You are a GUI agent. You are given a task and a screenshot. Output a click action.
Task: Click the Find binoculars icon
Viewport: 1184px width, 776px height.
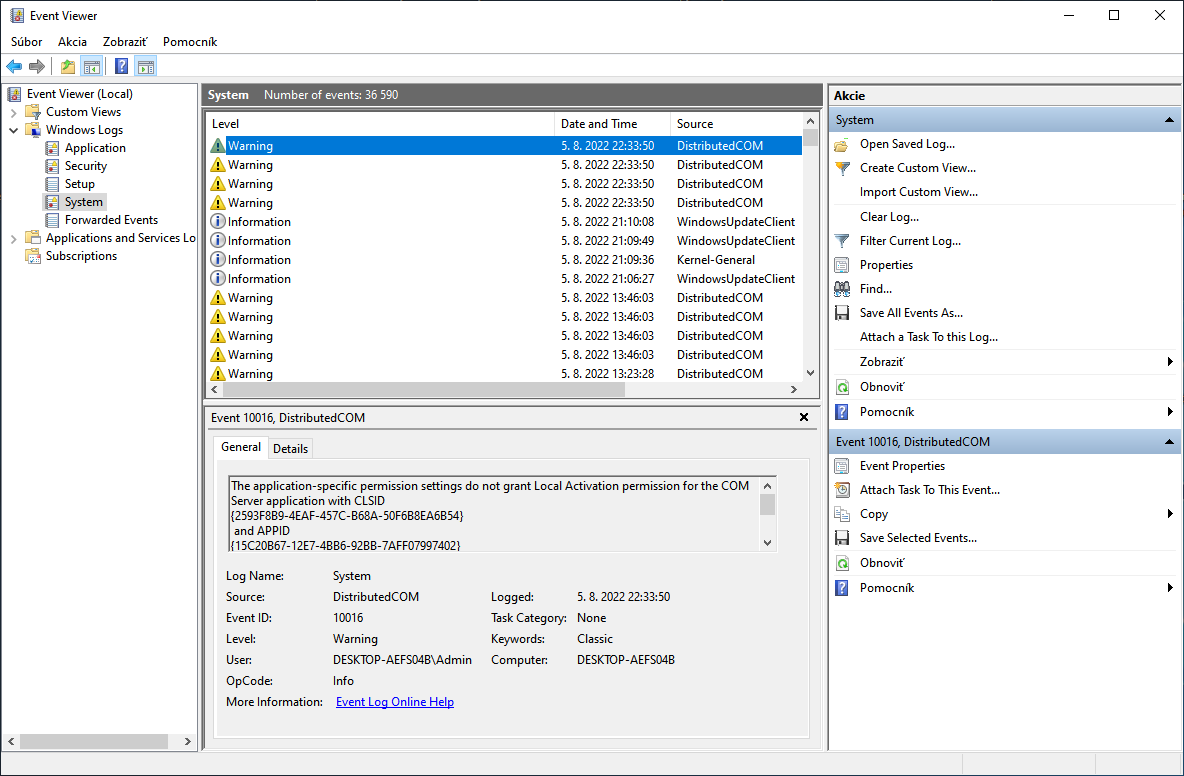coord(842,289)
